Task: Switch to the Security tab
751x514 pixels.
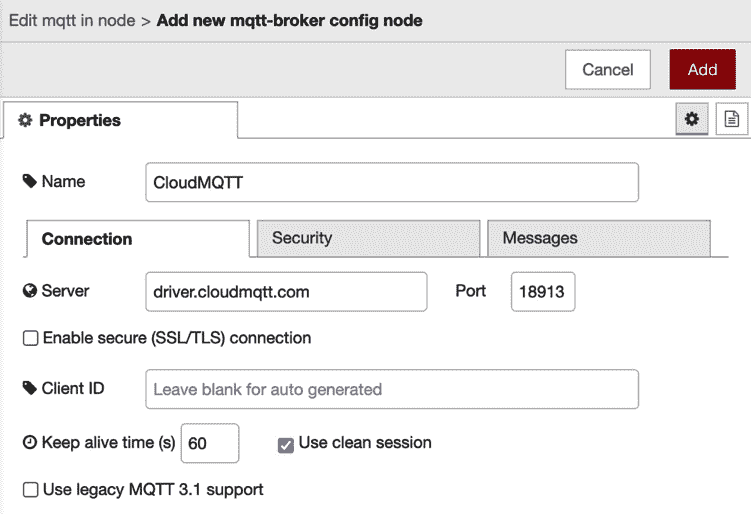Action: (x=368, y=238)
